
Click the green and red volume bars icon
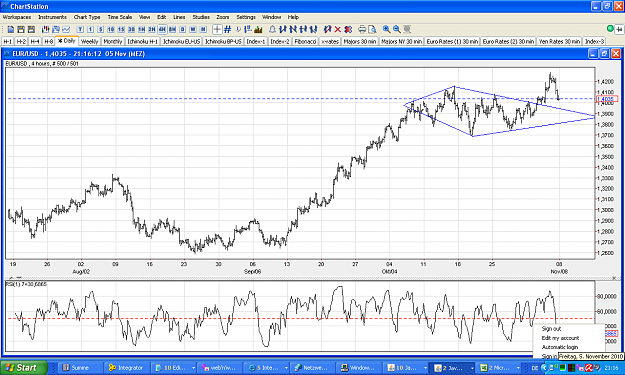(258, 29)
